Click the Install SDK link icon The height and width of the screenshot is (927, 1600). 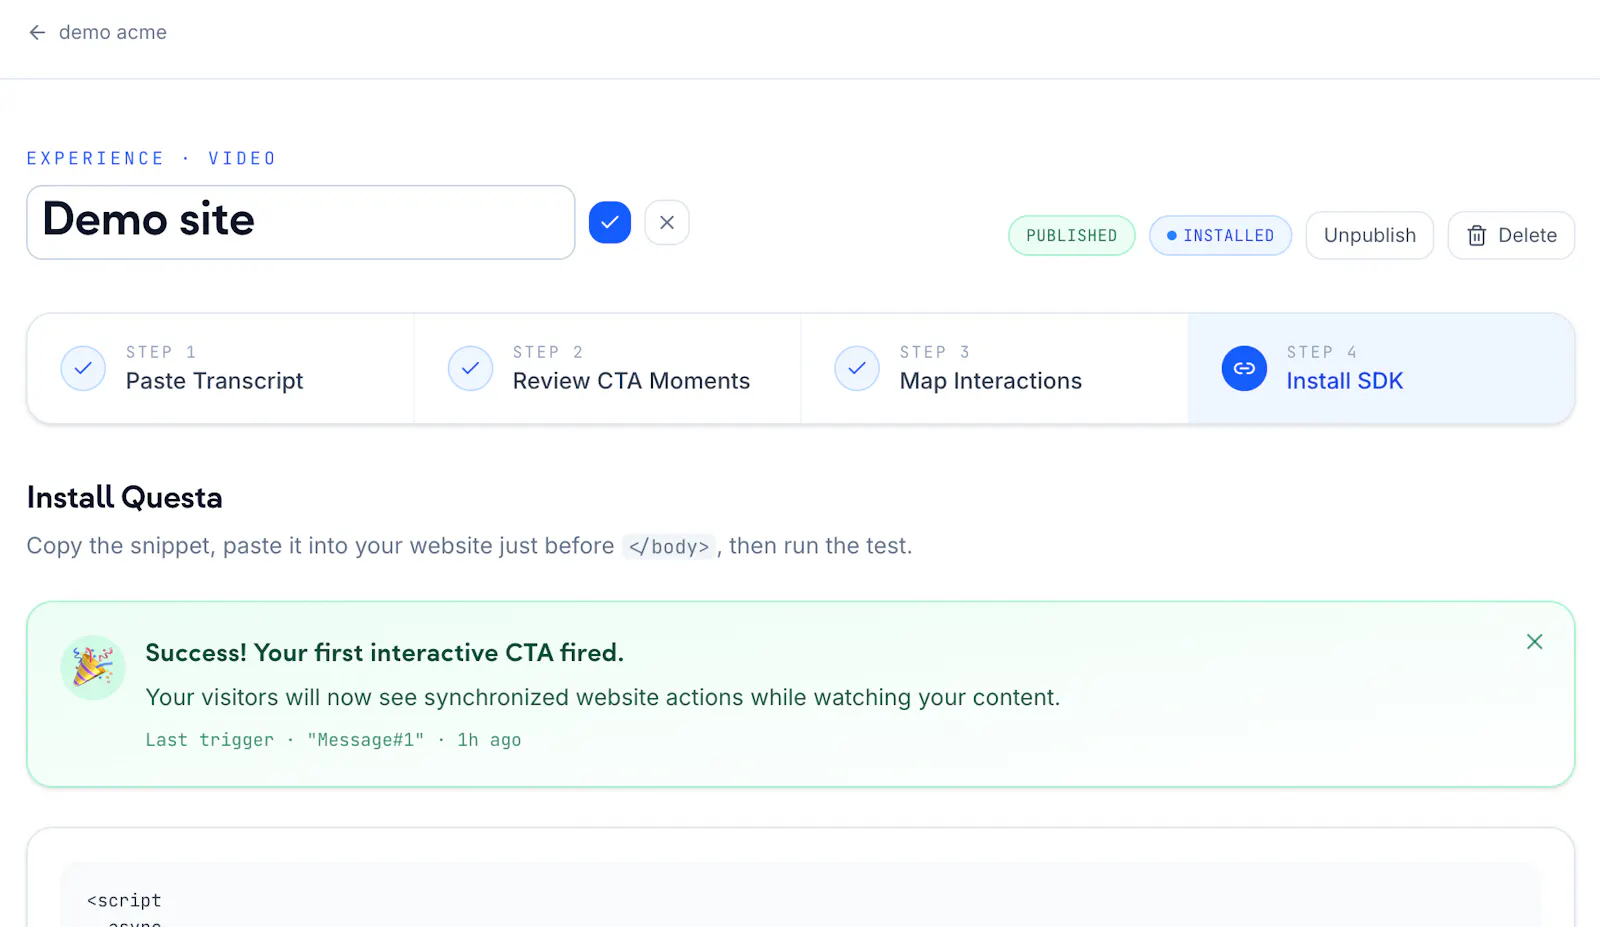tap(1244, 368)
